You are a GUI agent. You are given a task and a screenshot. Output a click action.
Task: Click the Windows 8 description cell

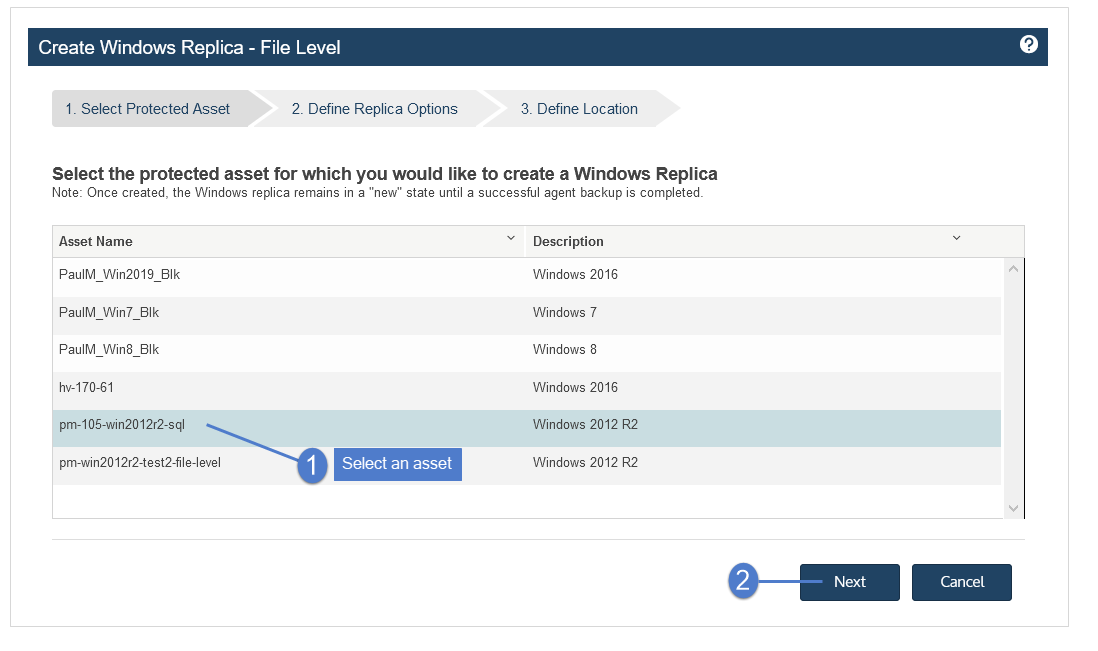[564, 349]
